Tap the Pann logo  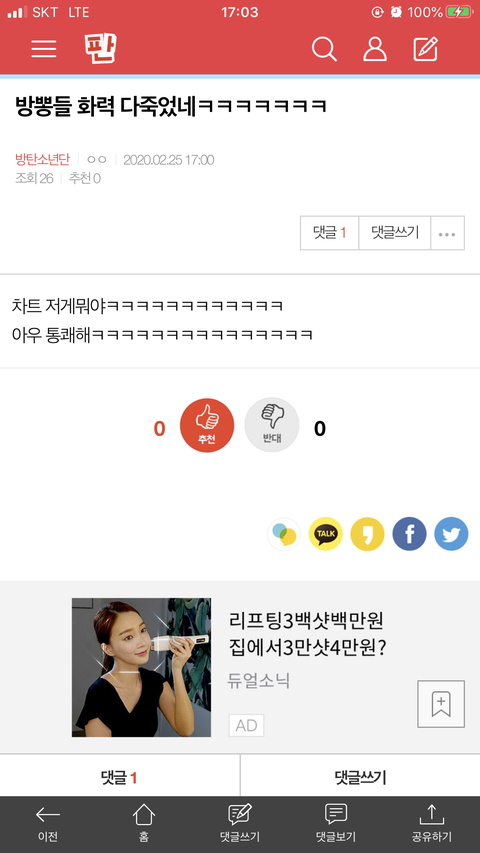tap(101, 49)
